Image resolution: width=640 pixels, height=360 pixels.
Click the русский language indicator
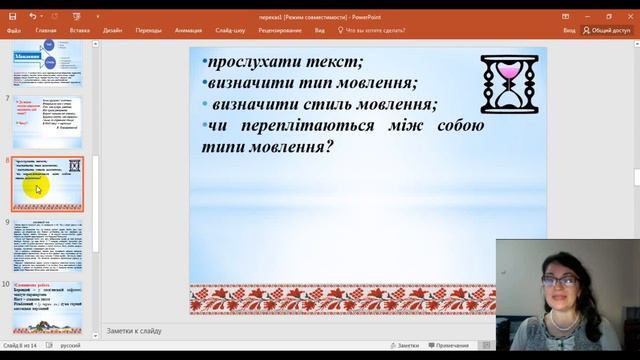(70, 345)
